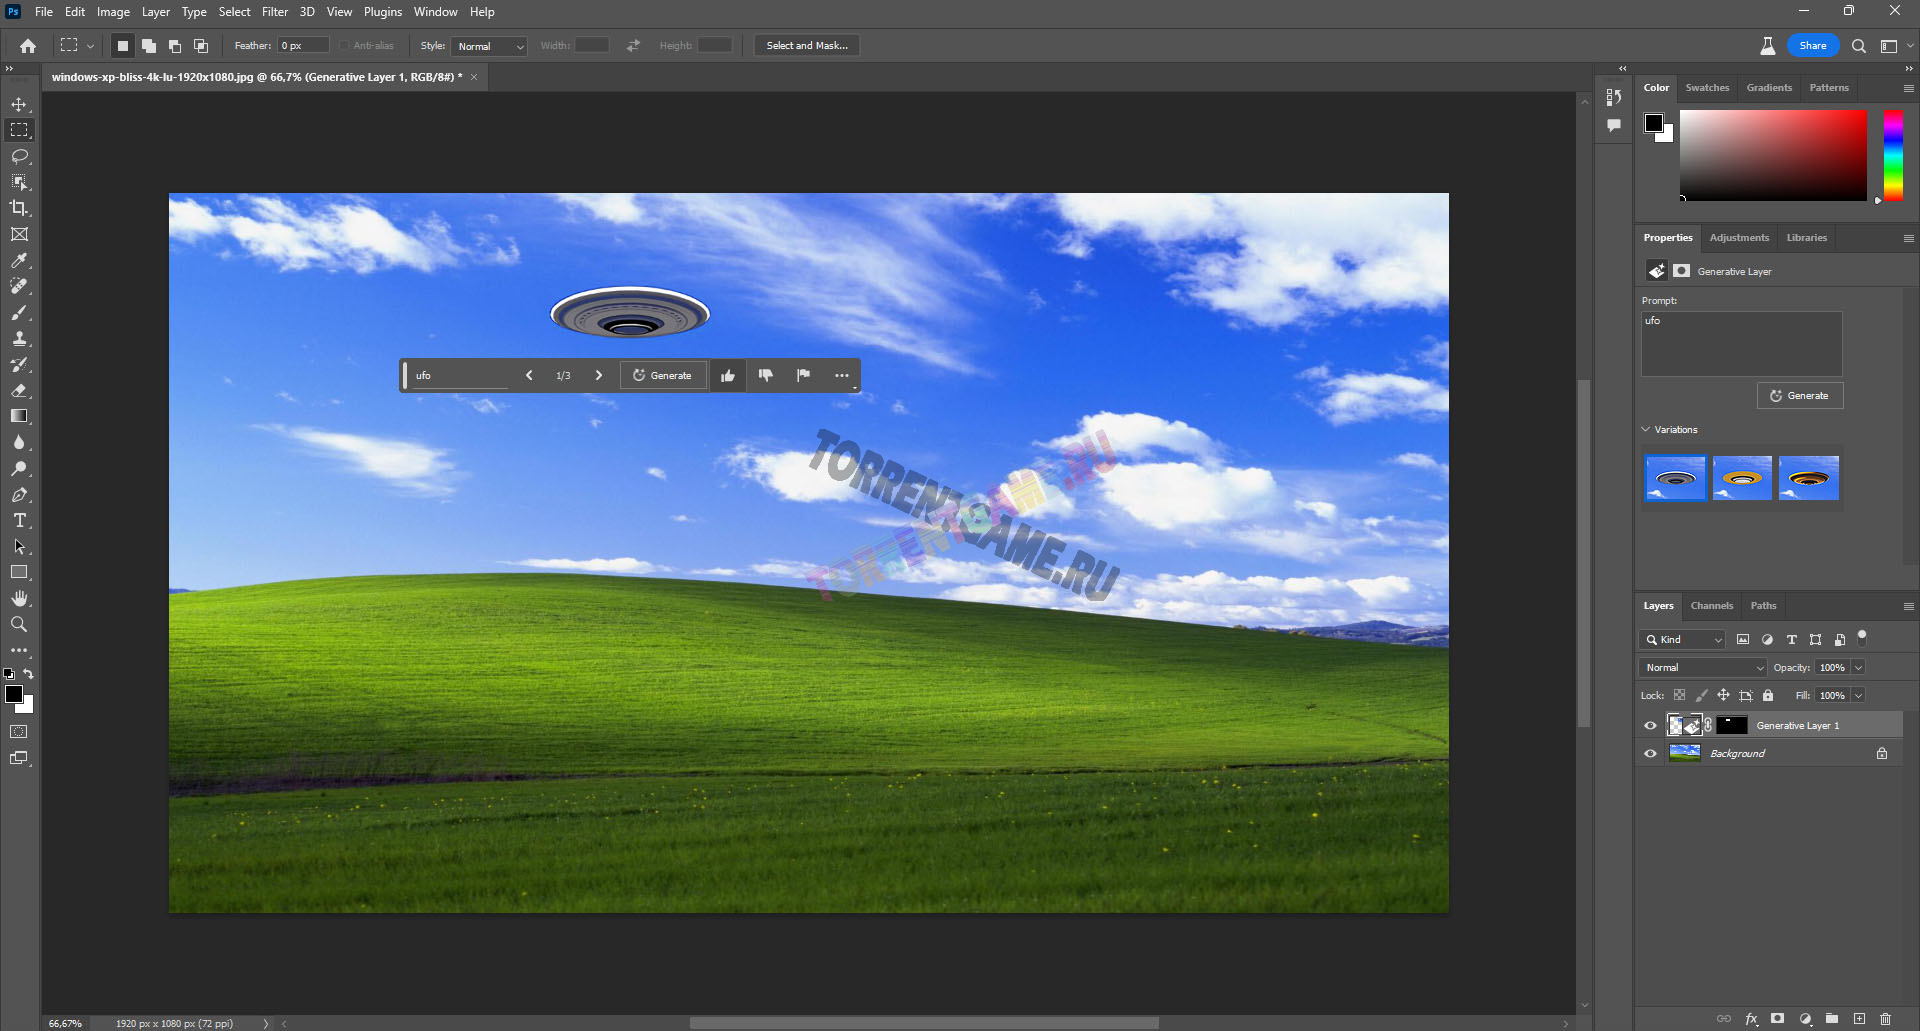Click the delete layer trash icon
The height and width of the screenshot is (1031, 1920).
click(x=1885, y=1019)
